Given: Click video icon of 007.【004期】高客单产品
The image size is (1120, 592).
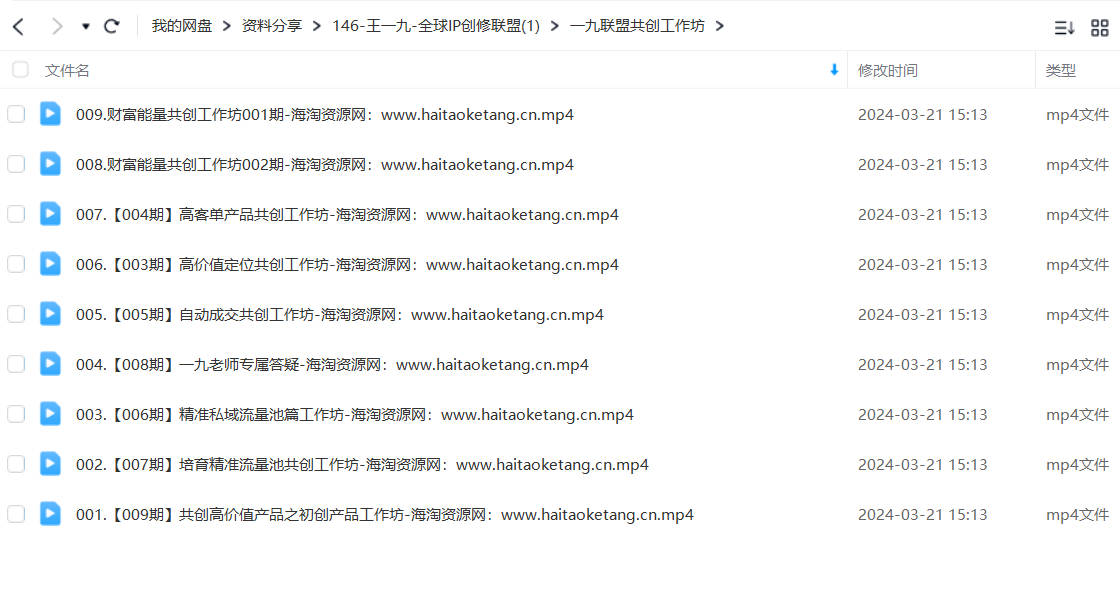Looking at the screenshot, I should (x=50, y=214).
